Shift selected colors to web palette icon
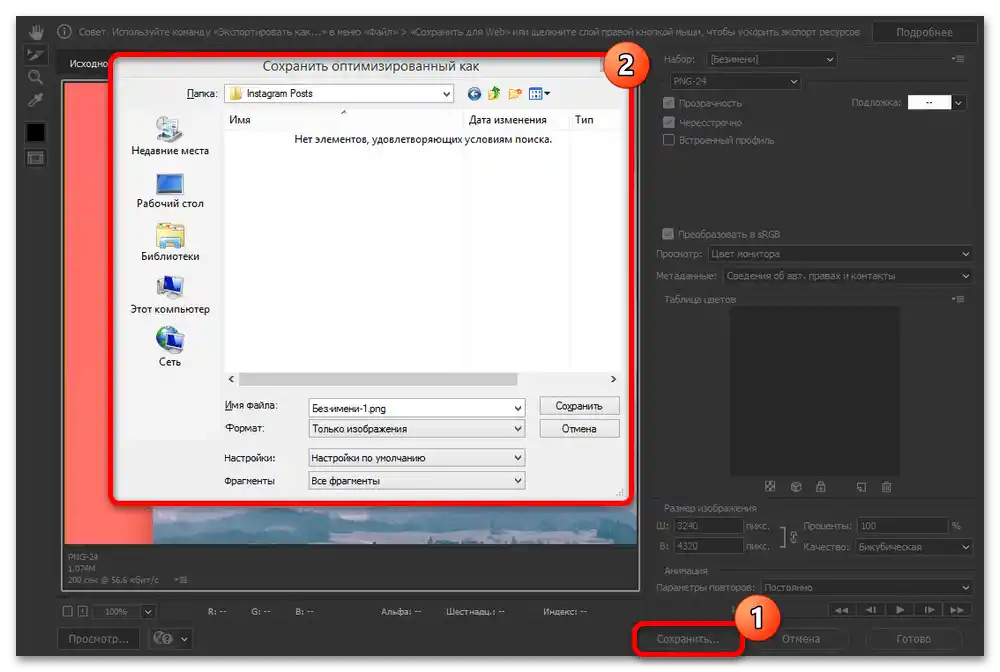Screen dimensions: 1000x672 [796, 486]
